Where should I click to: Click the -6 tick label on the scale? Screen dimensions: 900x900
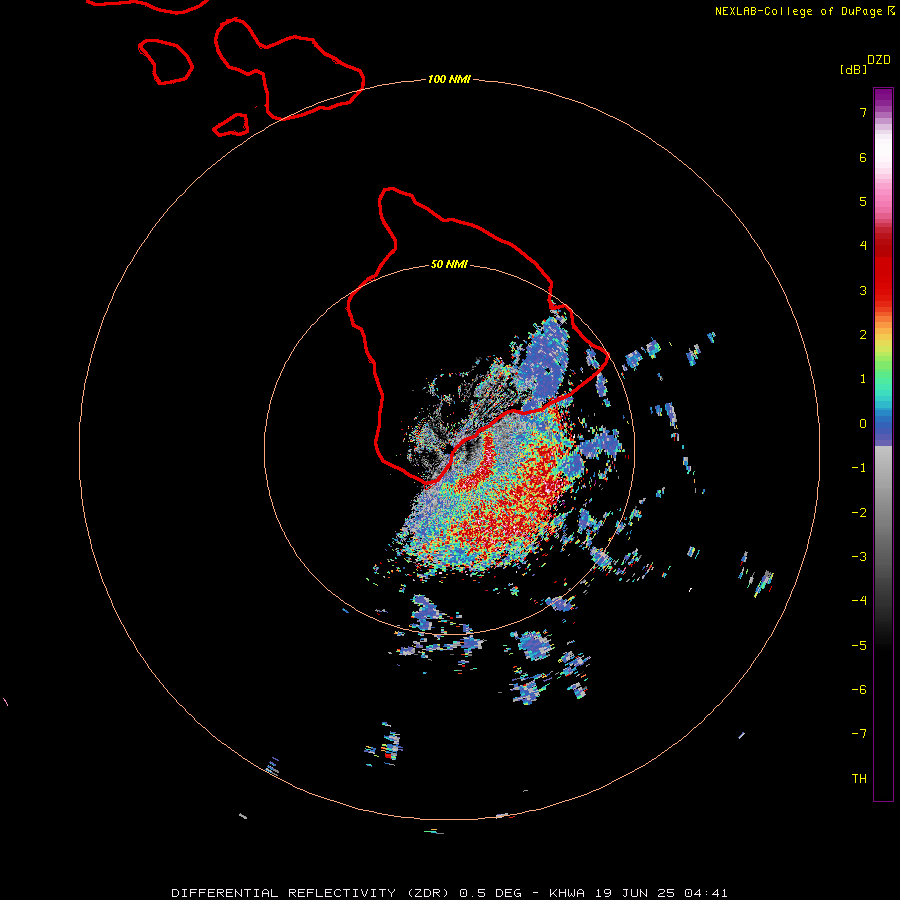[859, 690]
